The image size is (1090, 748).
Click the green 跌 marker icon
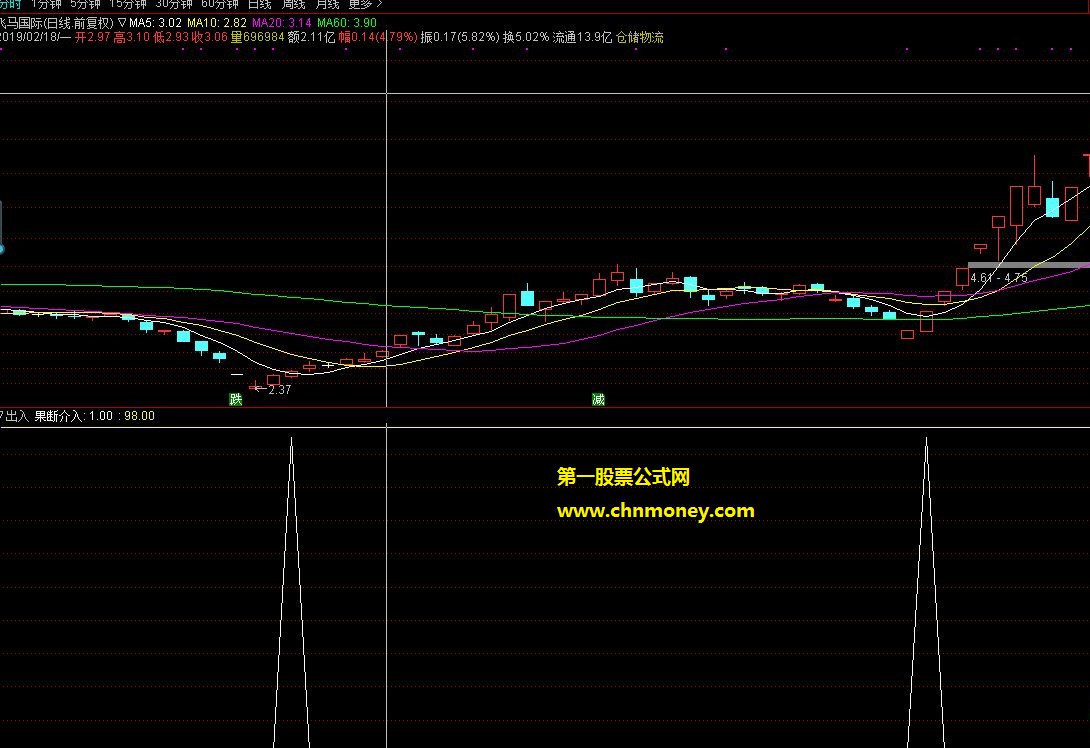[x=236, y=399]
